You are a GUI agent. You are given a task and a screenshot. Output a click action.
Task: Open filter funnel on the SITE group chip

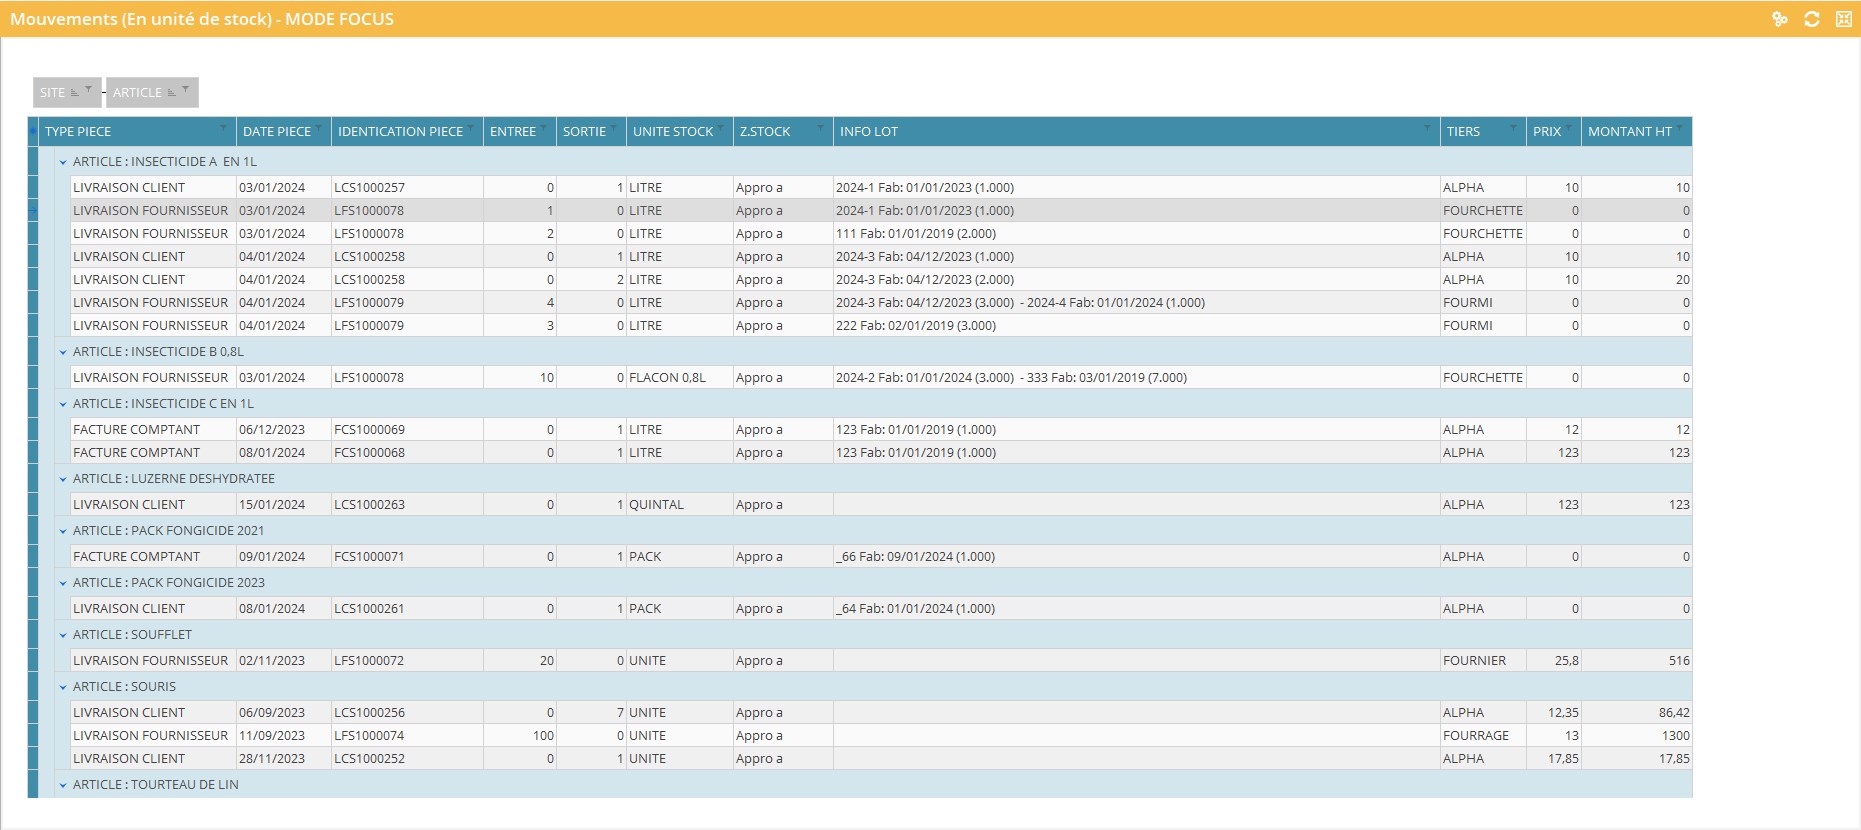[x=88, y=90]
